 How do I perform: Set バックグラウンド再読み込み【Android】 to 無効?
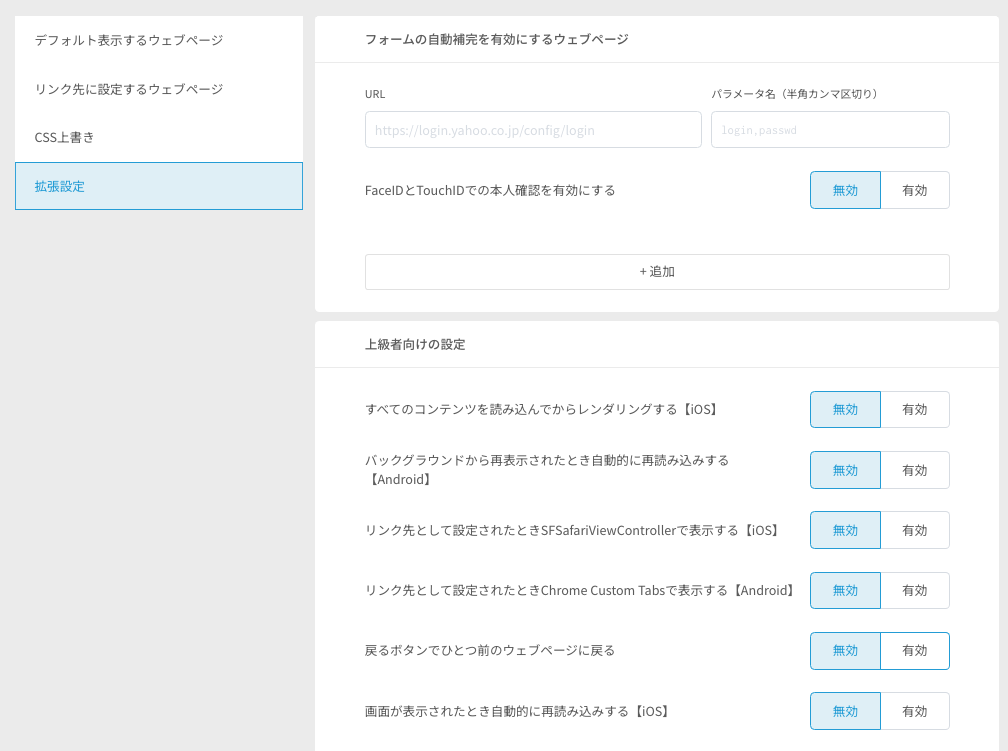845,470
